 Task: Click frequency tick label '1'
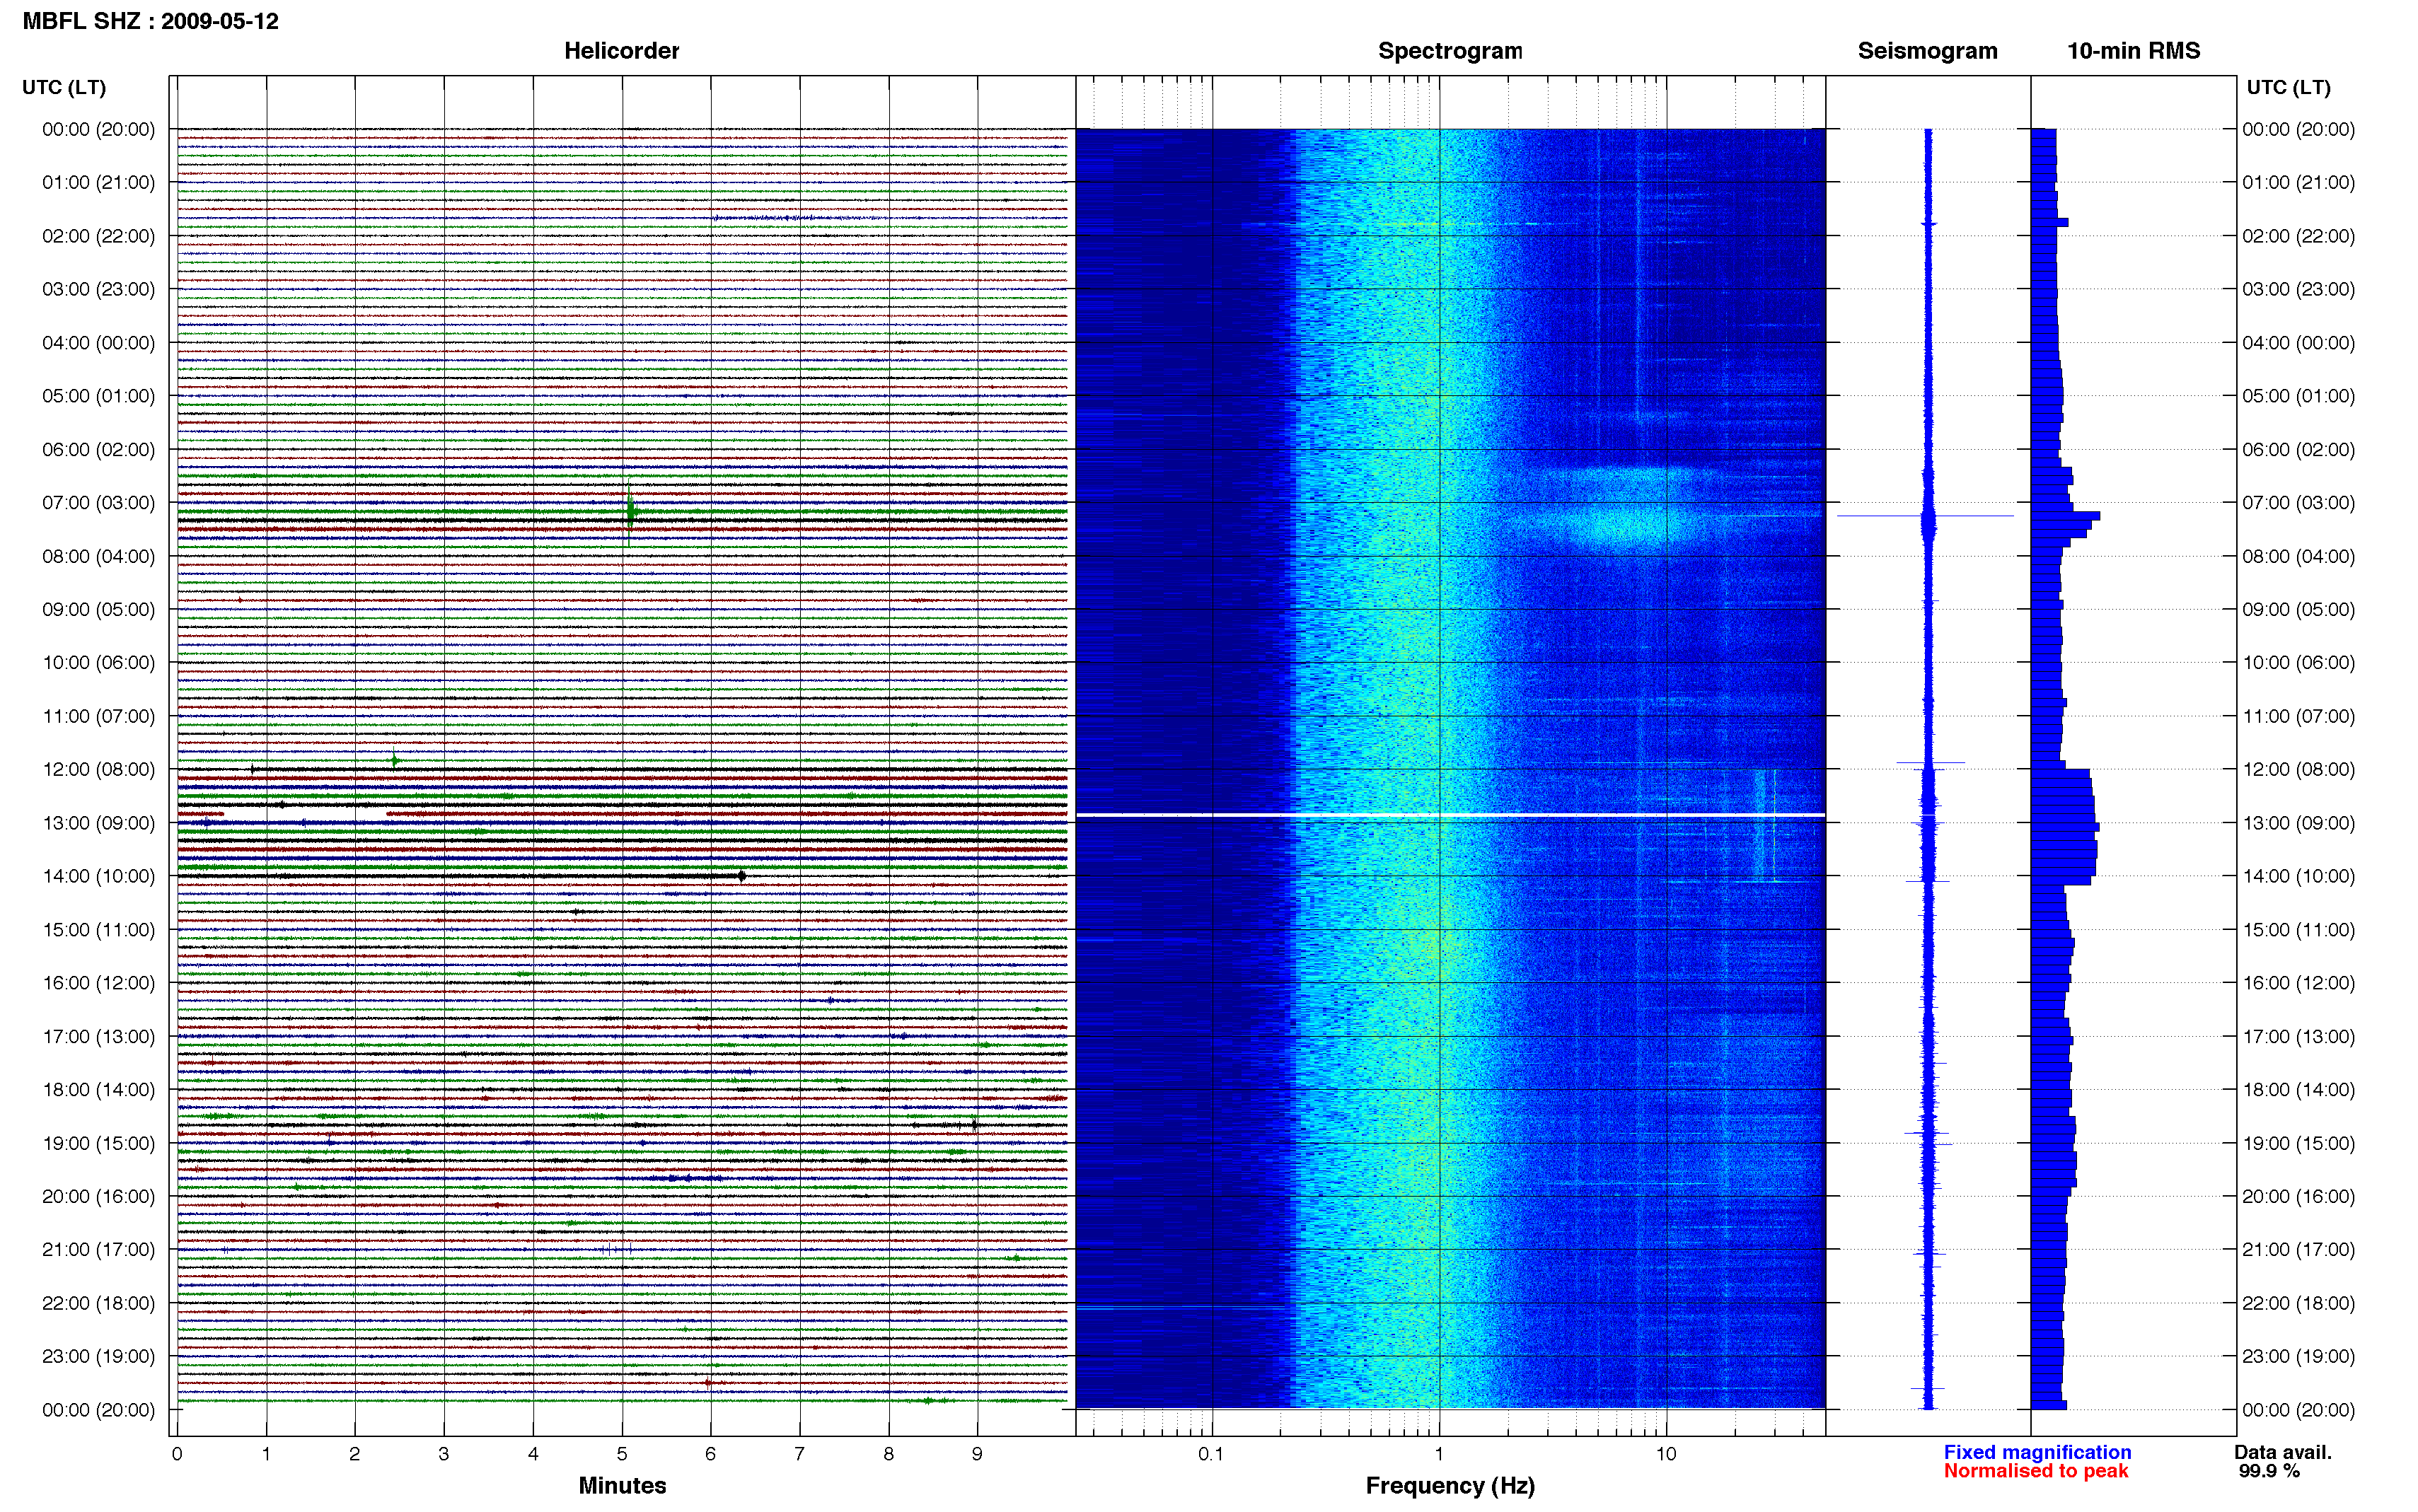[1439, 1454]
